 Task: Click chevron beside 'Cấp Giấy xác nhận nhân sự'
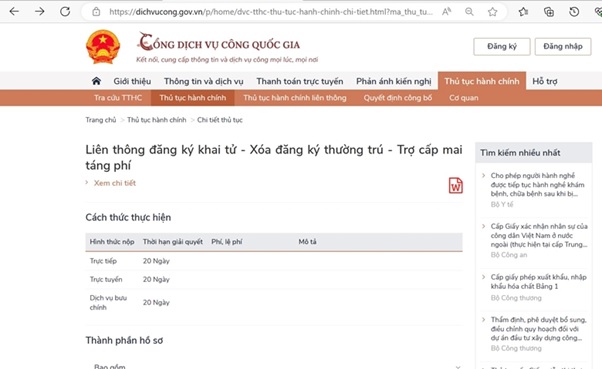[483, 226]
